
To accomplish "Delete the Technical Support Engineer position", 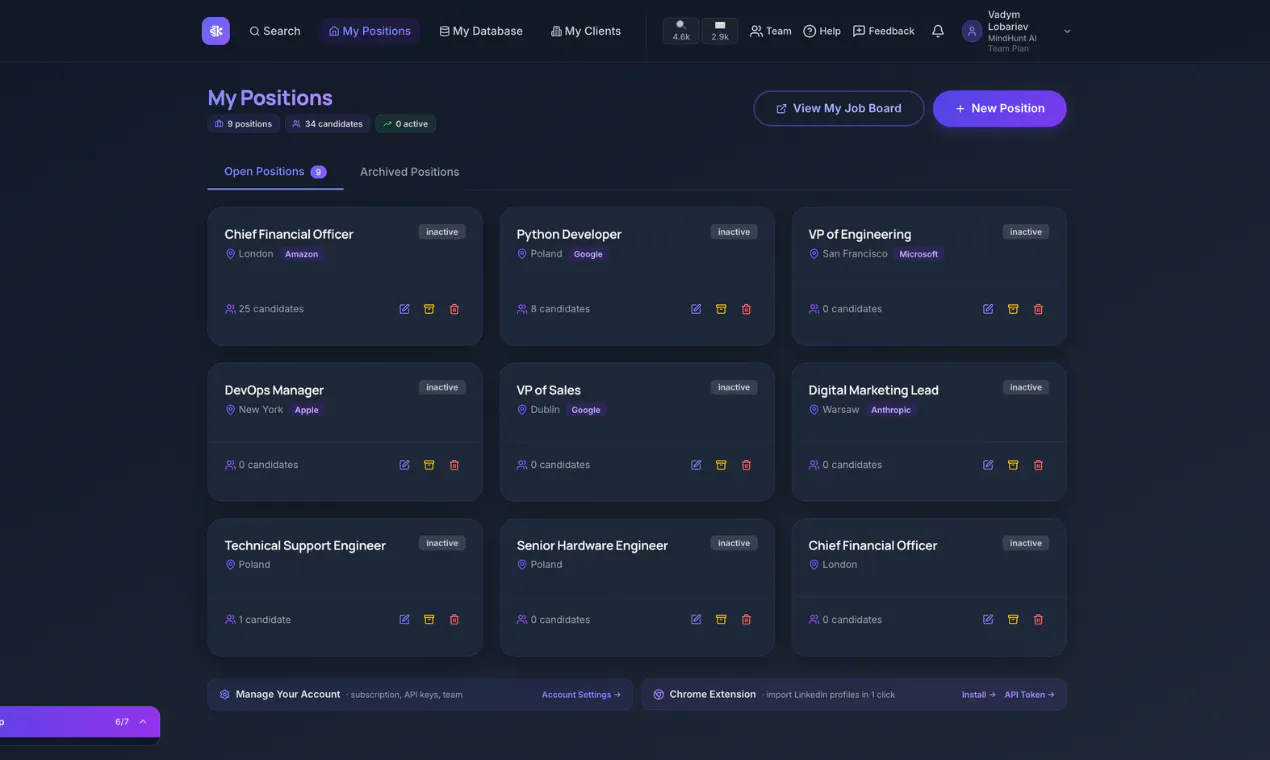I will click(454, 620).
